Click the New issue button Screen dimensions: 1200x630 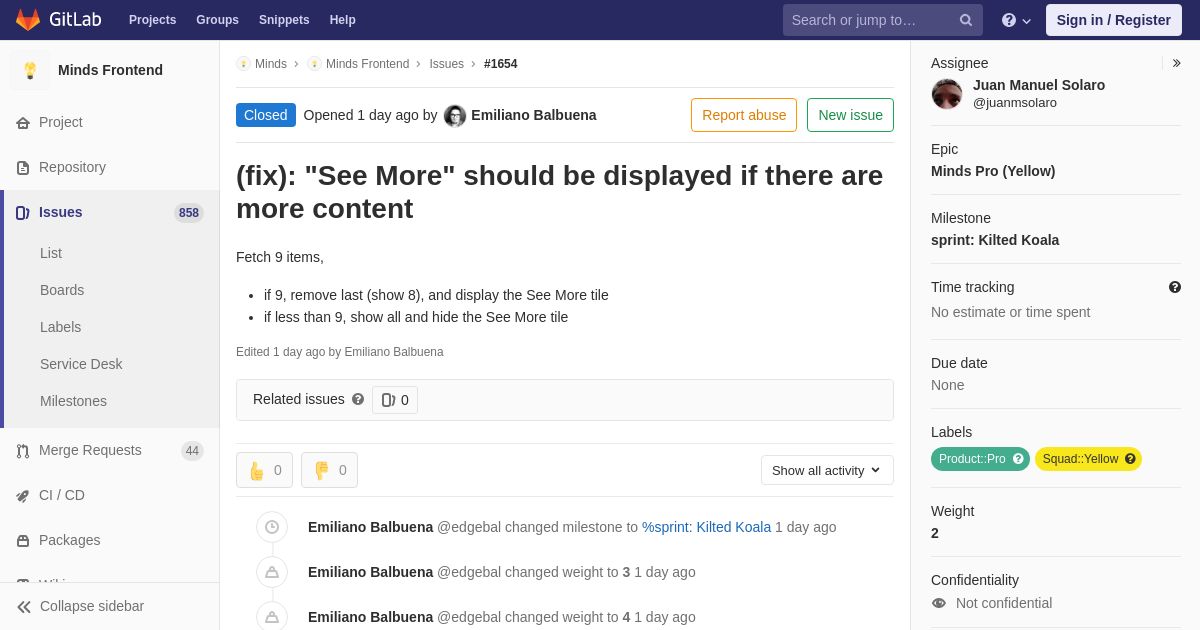pyautogui.click(x=850, y=115)
